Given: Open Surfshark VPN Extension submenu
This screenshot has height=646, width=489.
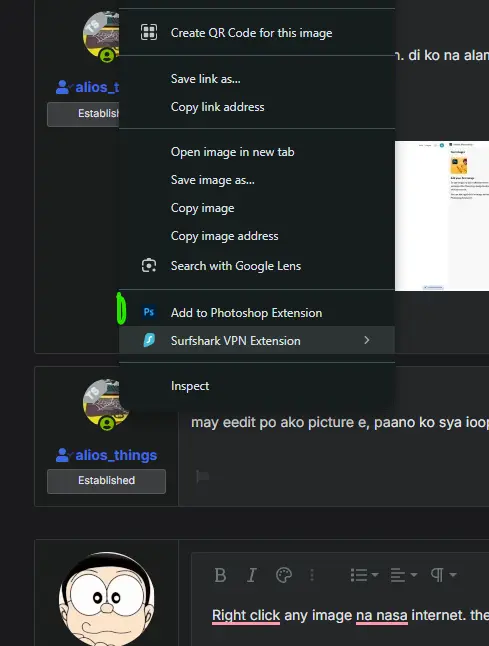Looking at the screenshot, I should coord(257,340).
